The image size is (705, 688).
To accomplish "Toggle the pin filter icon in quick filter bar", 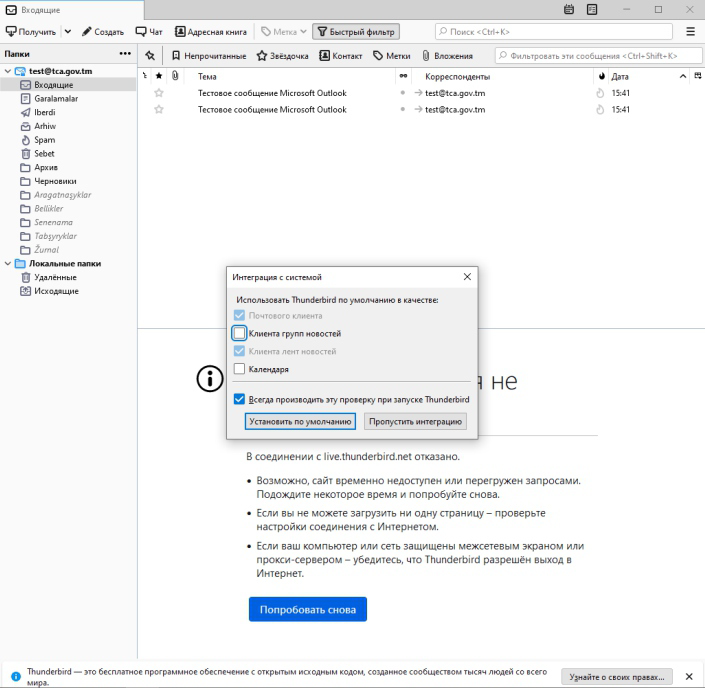I will point(150,56).
